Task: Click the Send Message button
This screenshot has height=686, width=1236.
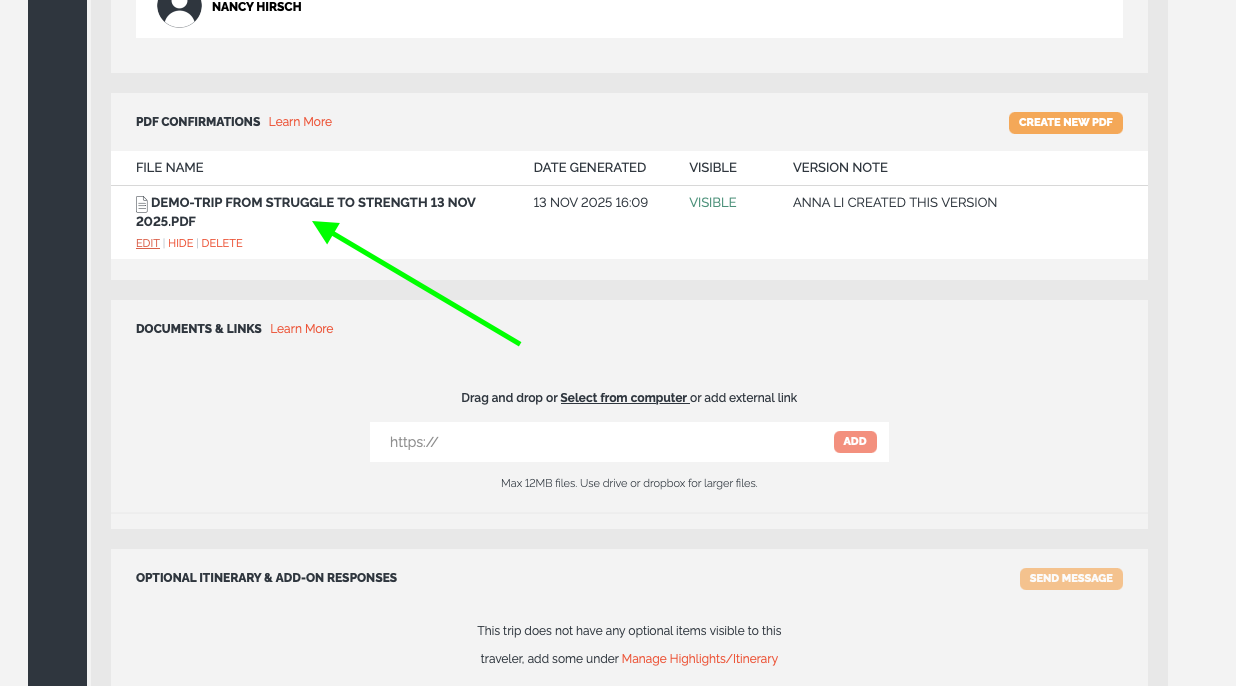Action: pos(1071,578)
